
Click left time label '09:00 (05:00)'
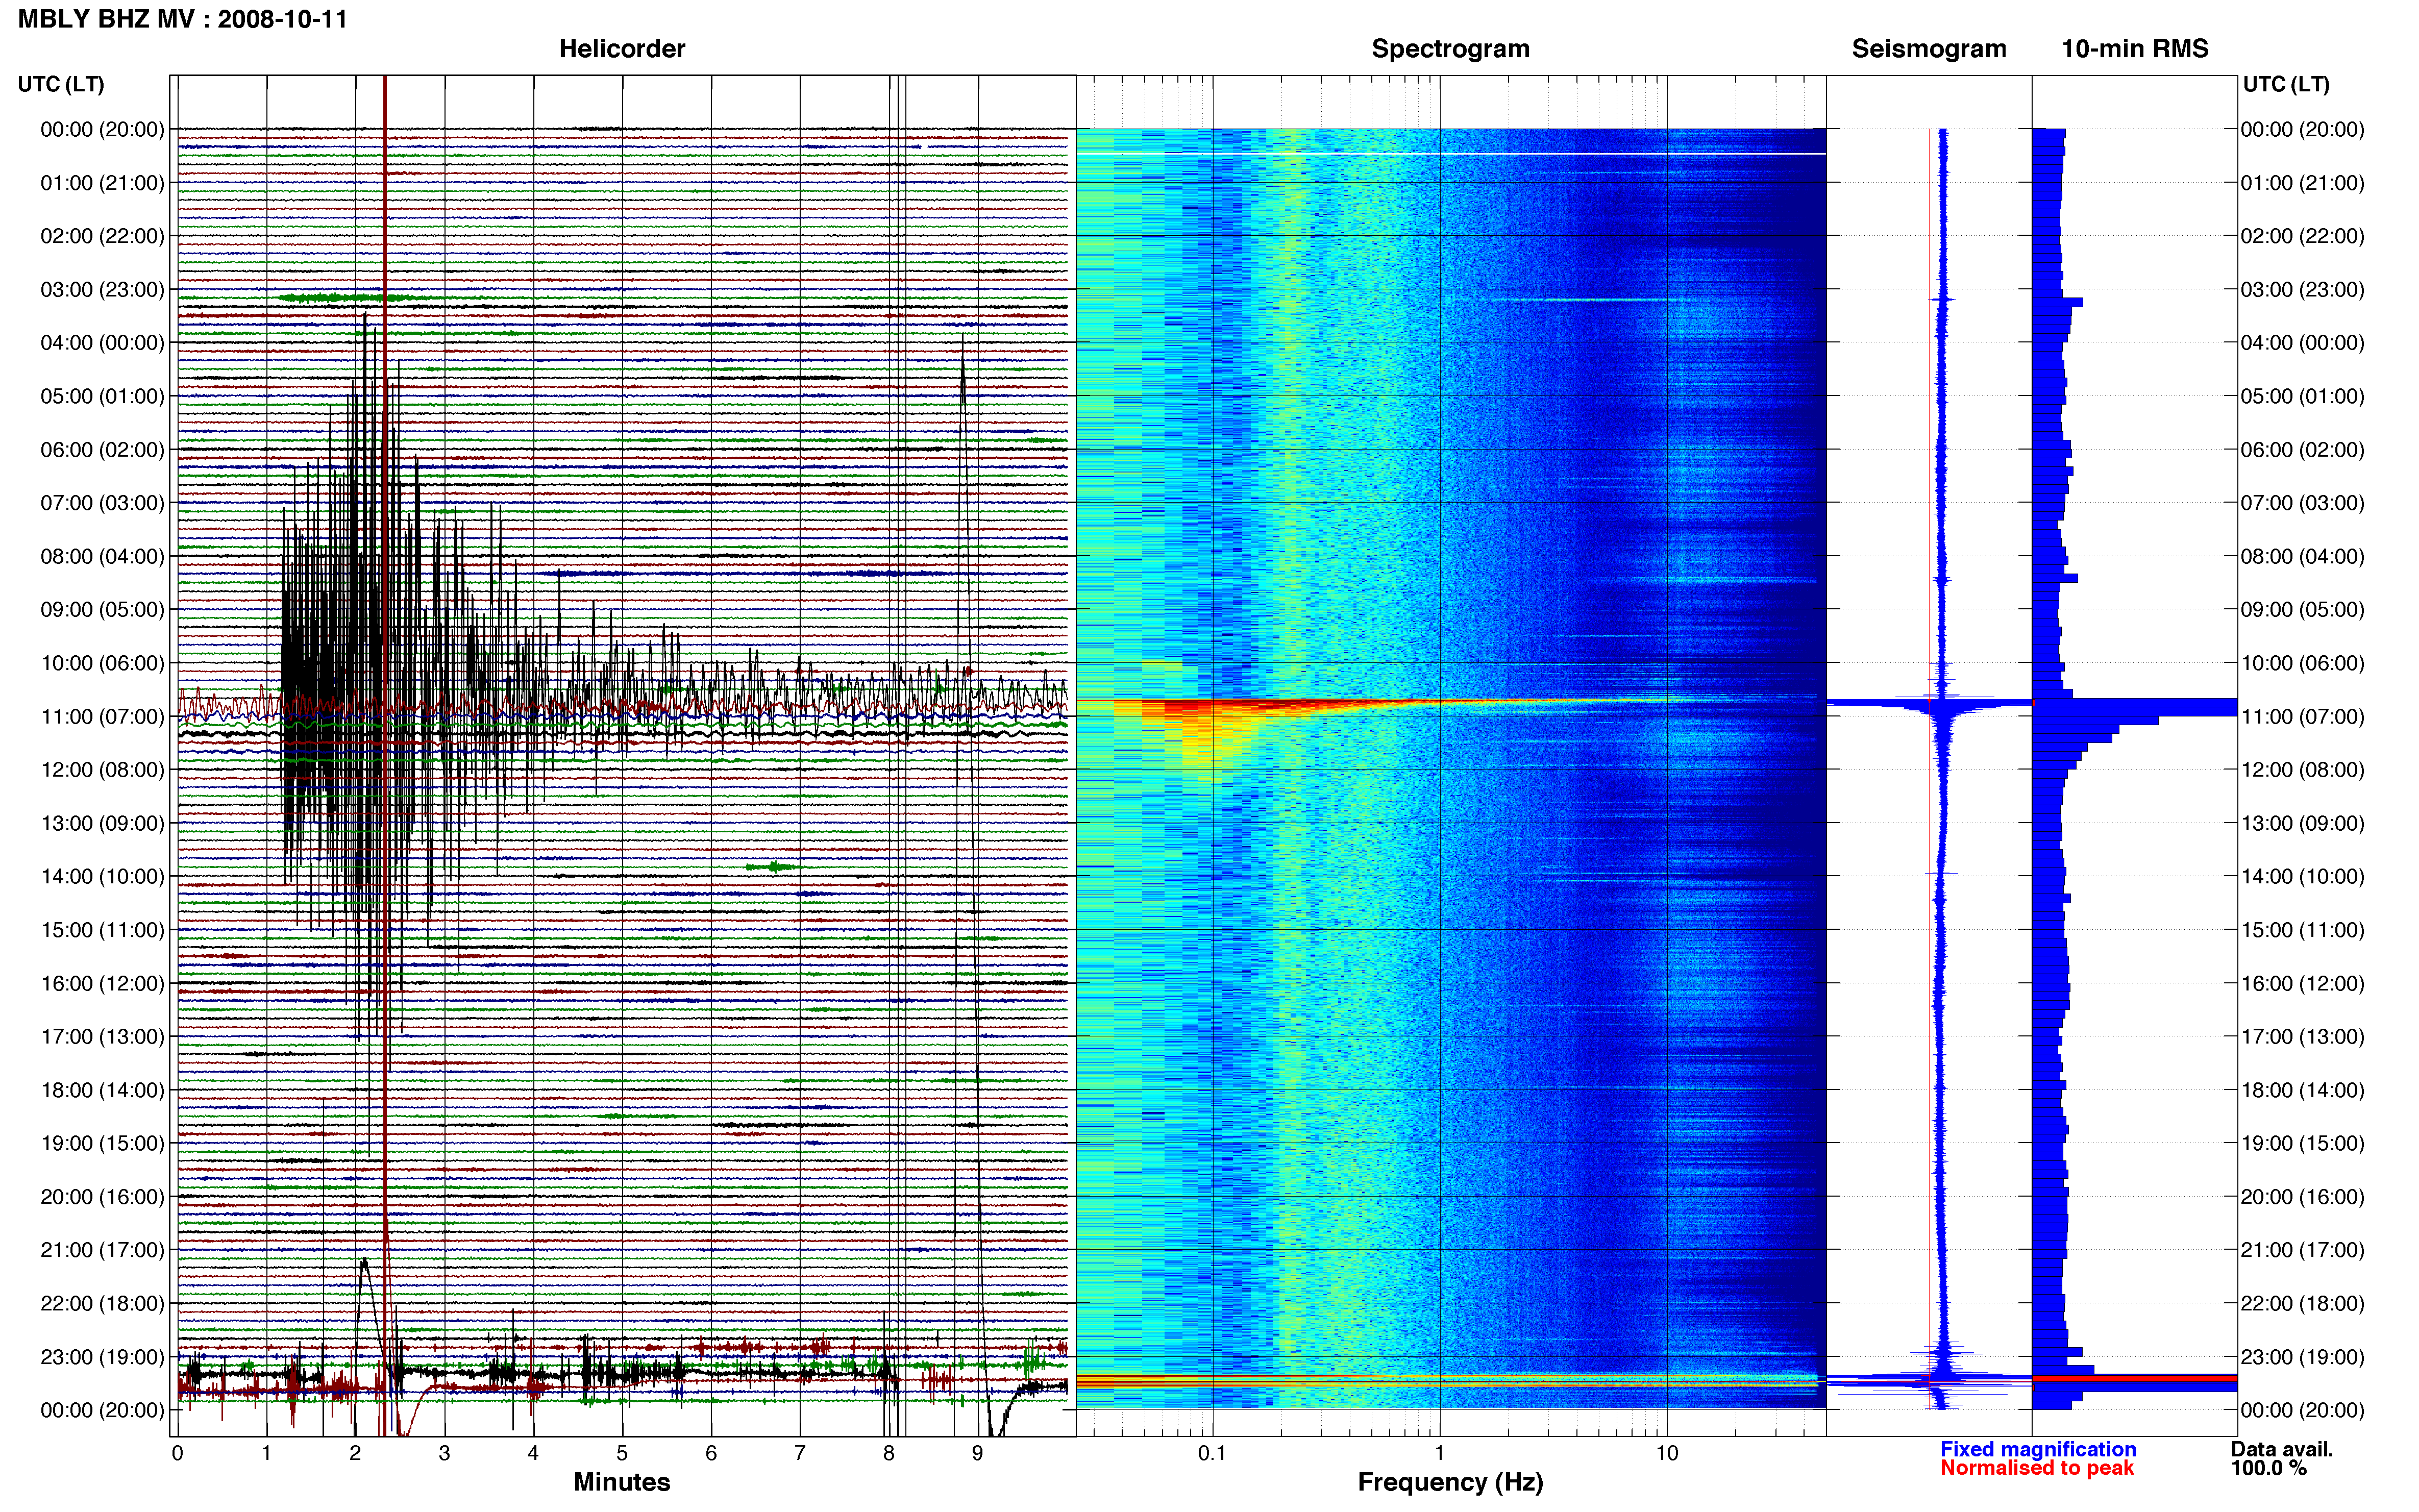102,610
